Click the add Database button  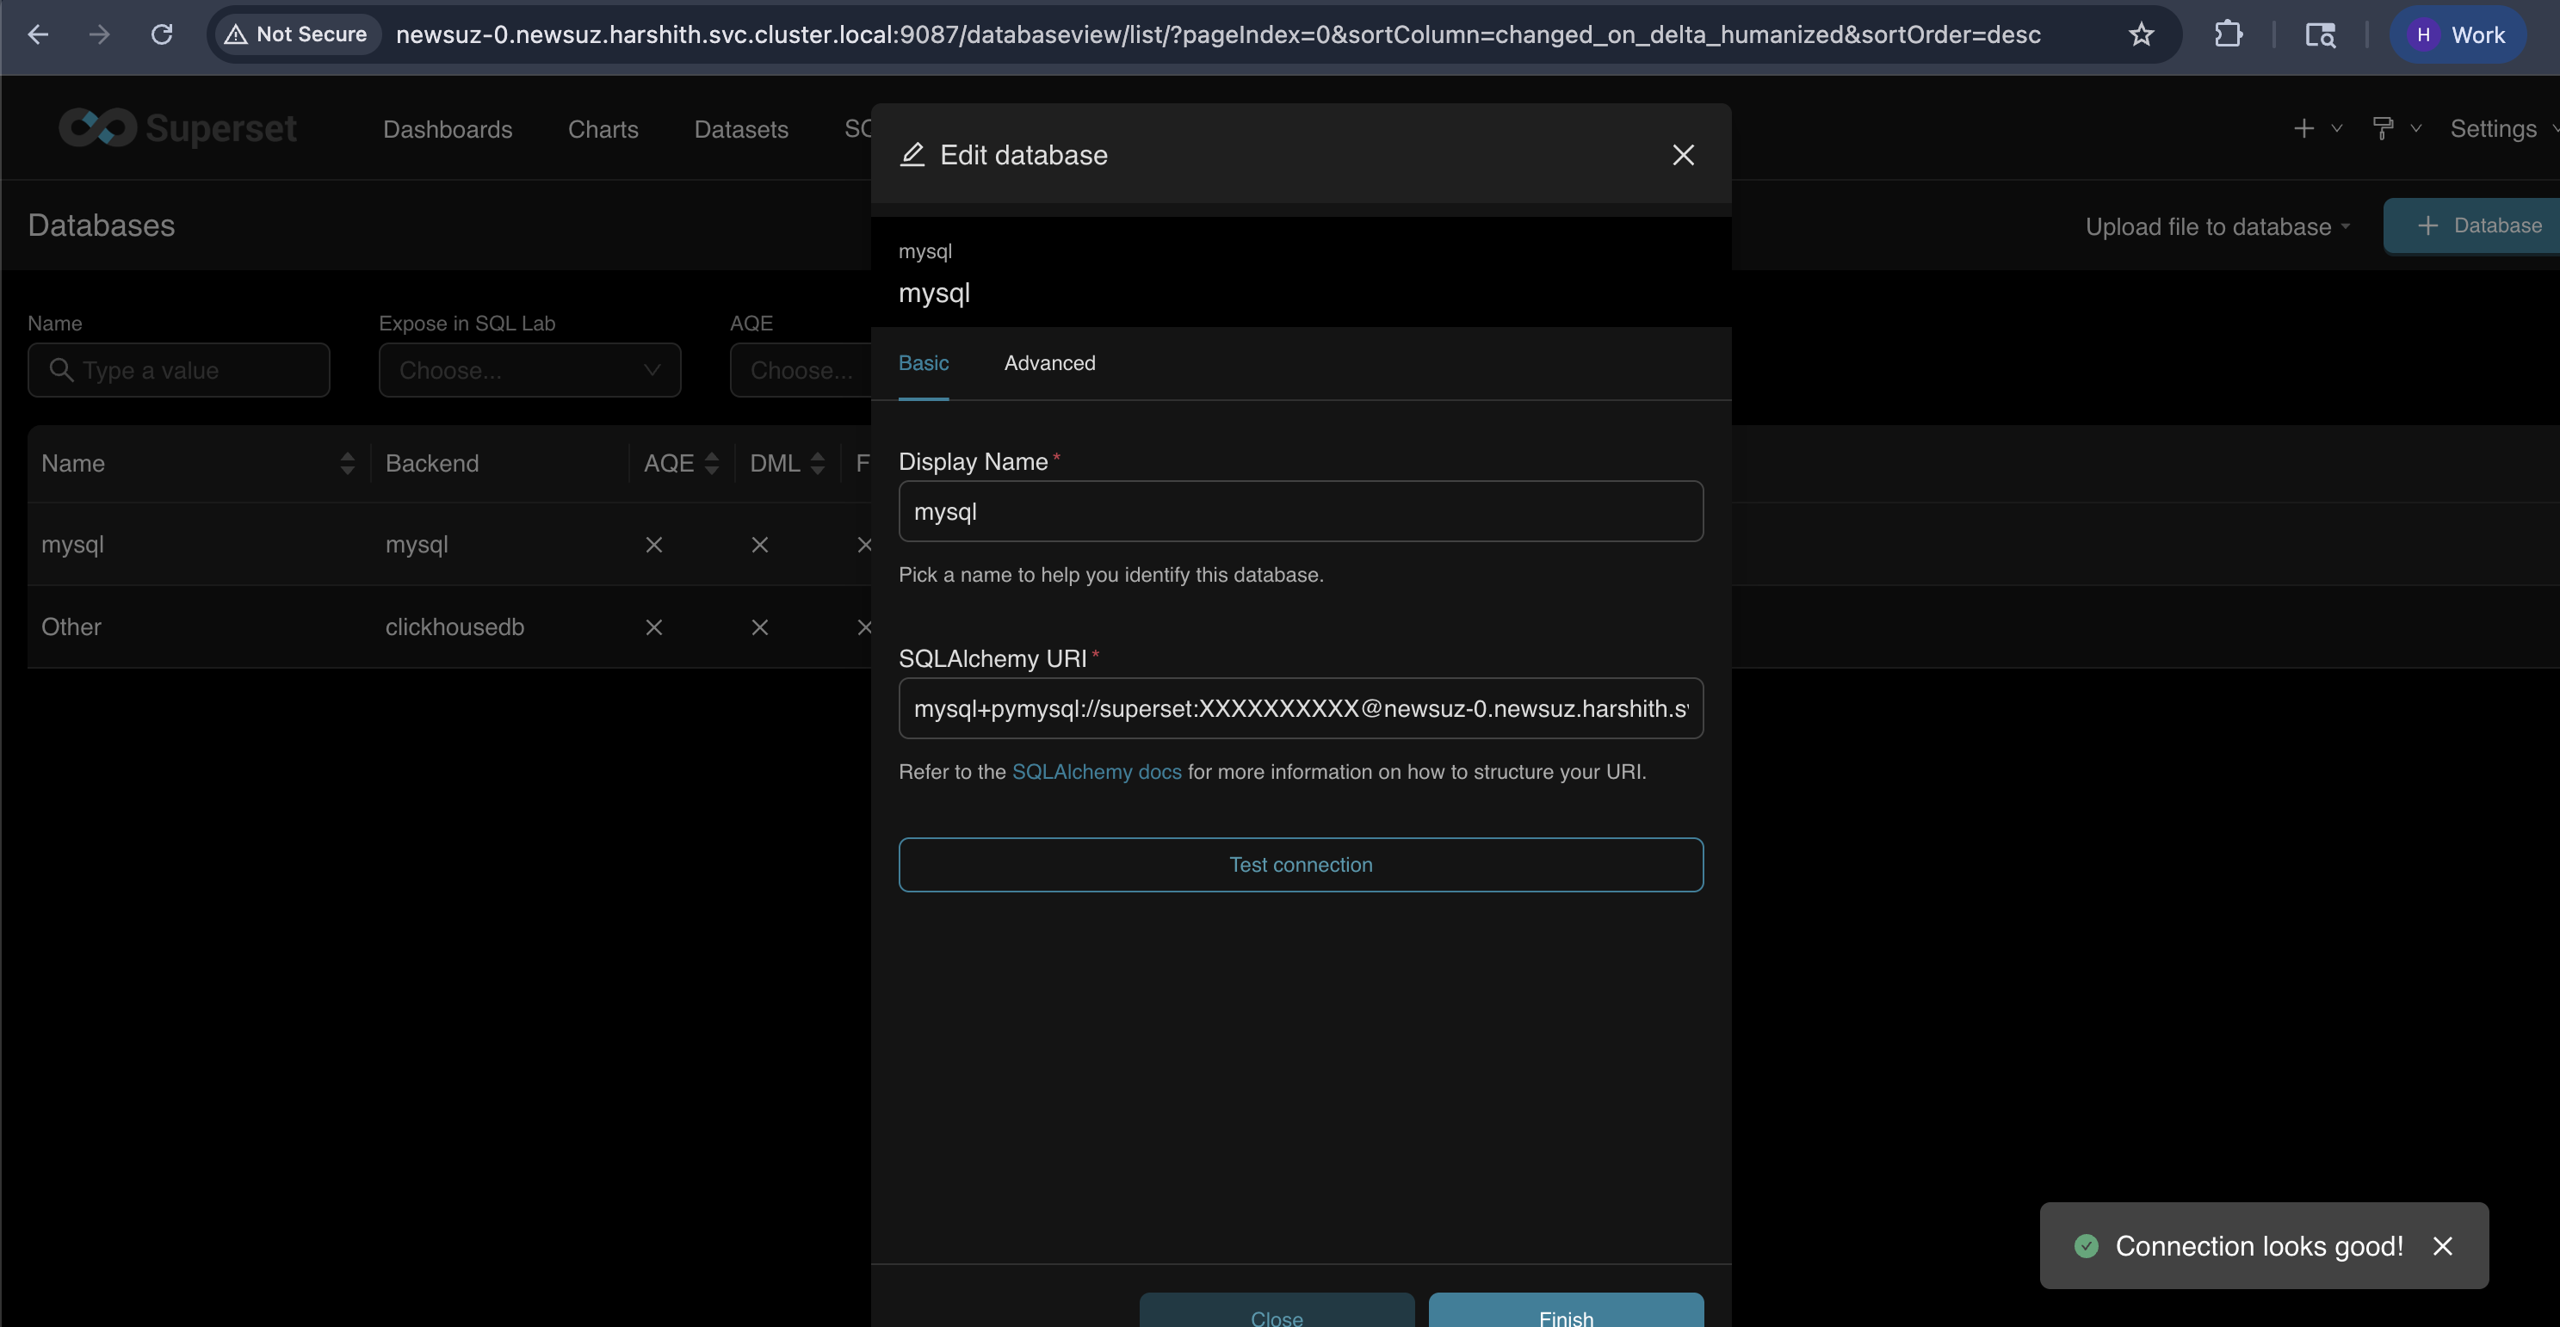2472,225
